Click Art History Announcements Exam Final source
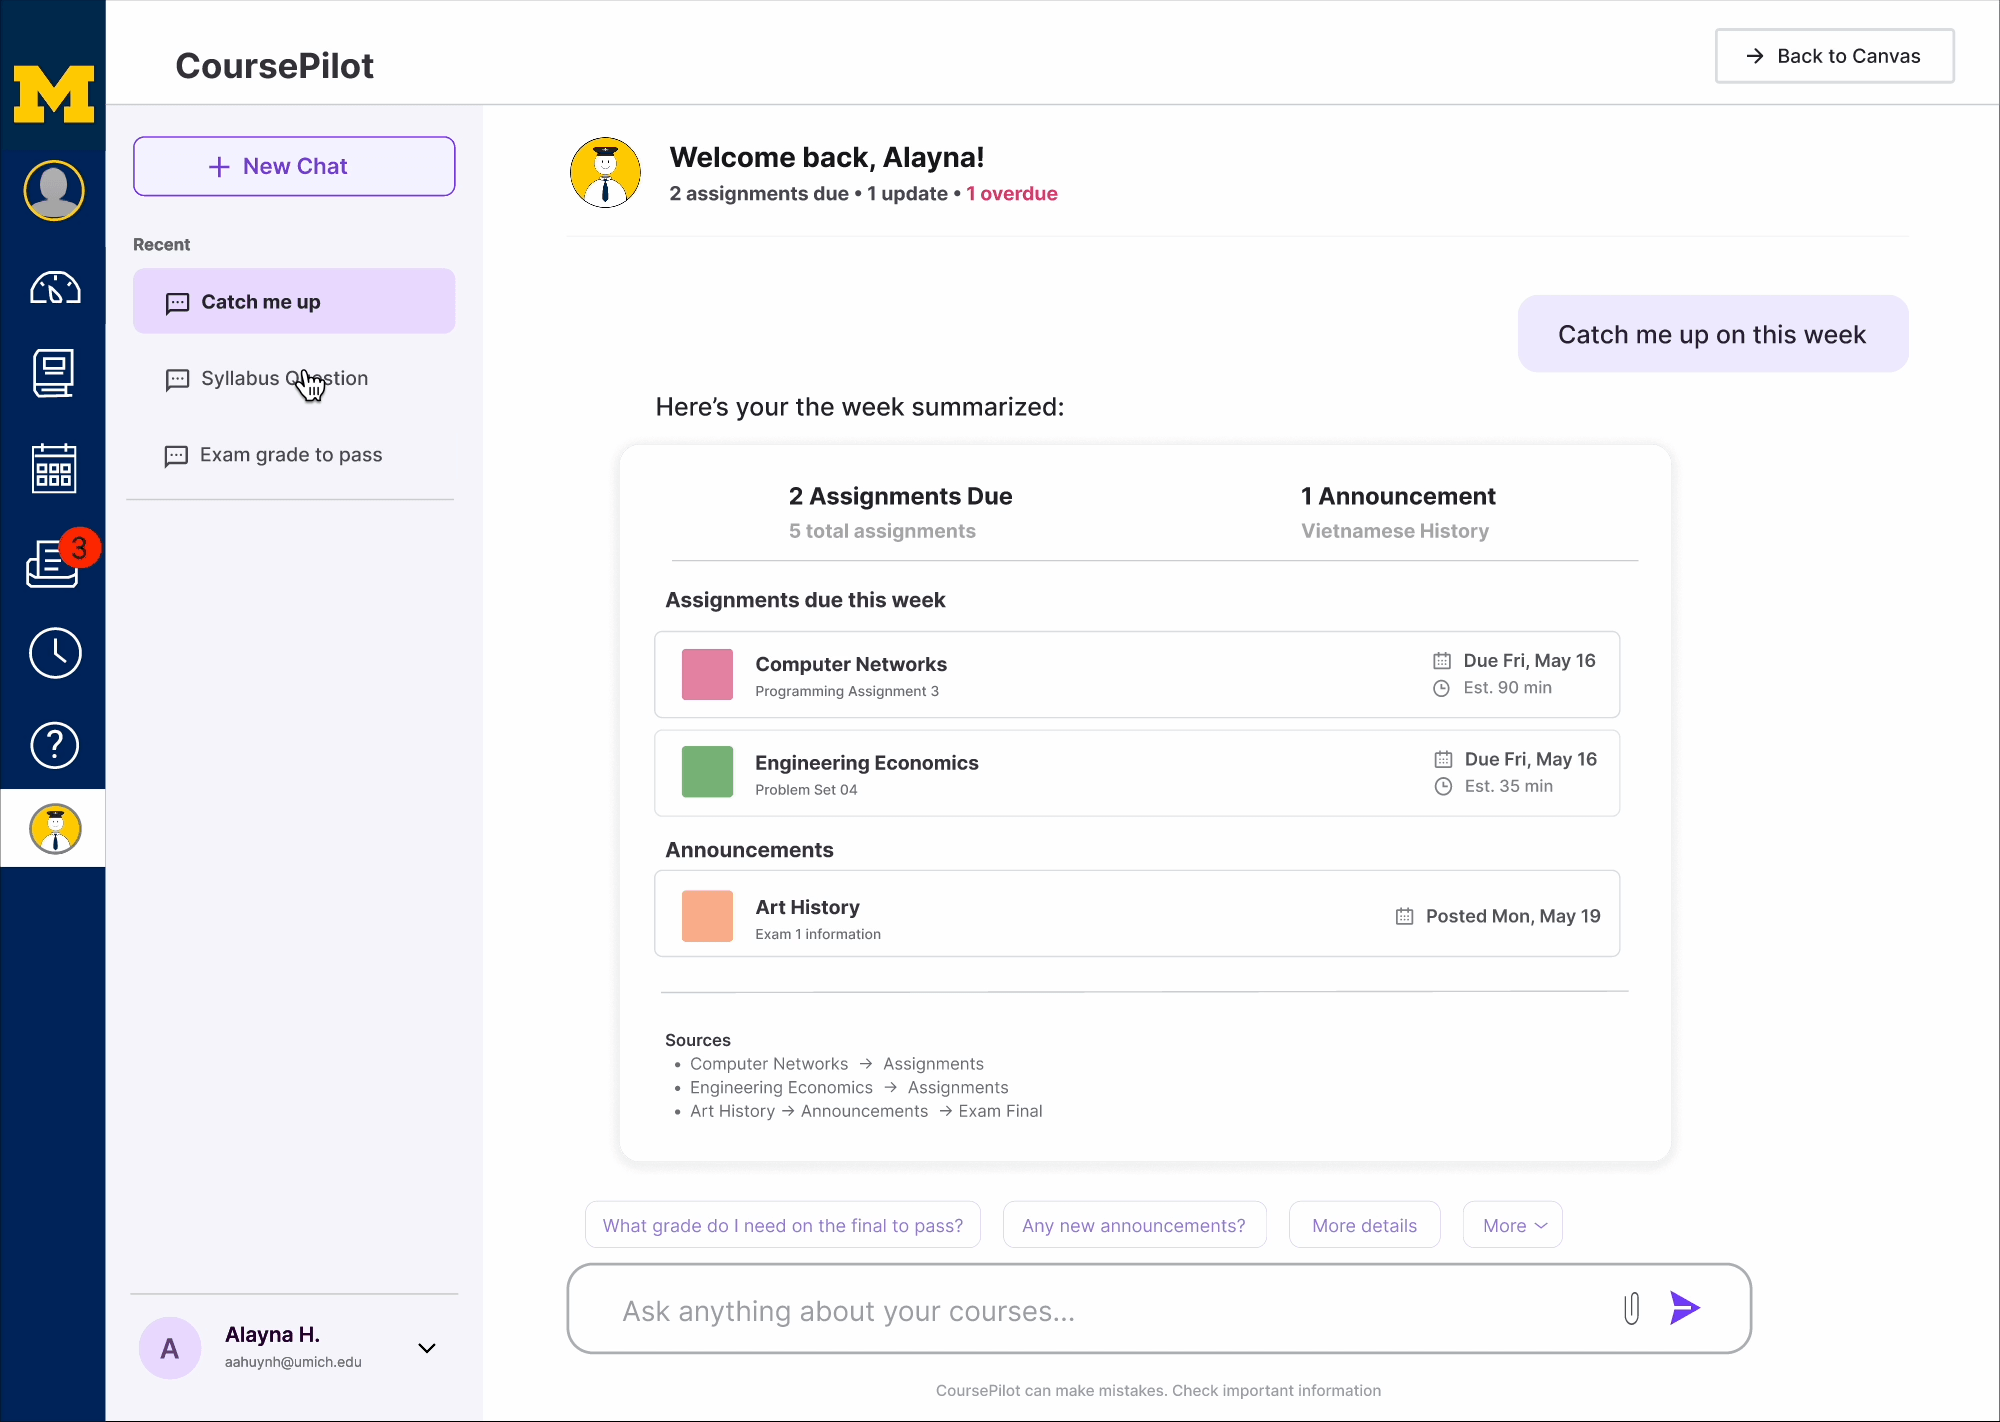 [x=866, y=1111]
